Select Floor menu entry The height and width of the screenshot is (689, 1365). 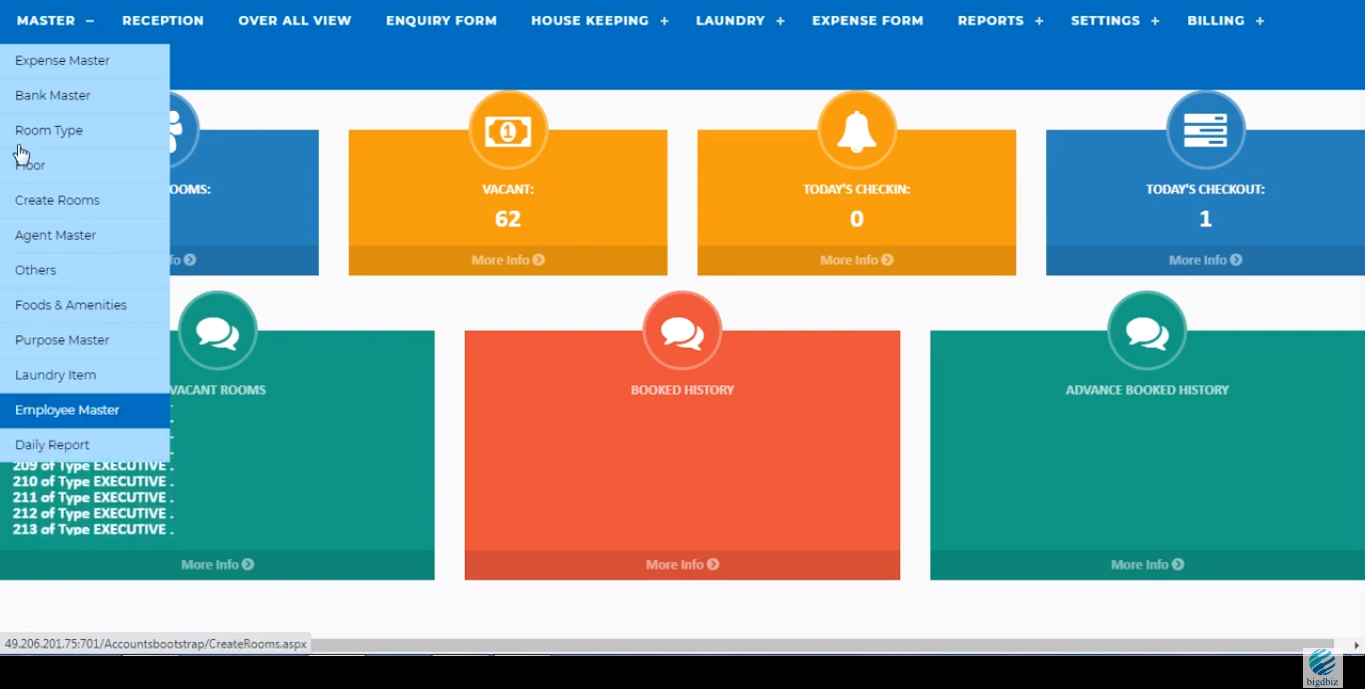coord(84,166)
